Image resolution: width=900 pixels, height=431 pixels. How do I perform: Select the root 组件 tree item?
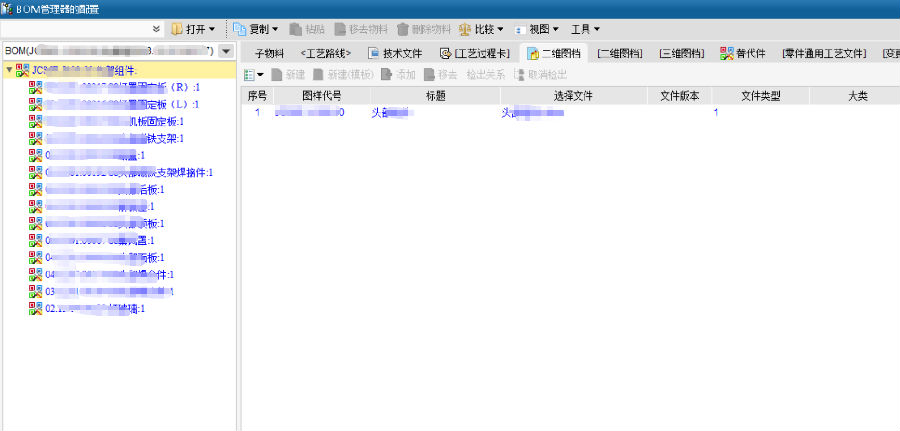(83, 70)
